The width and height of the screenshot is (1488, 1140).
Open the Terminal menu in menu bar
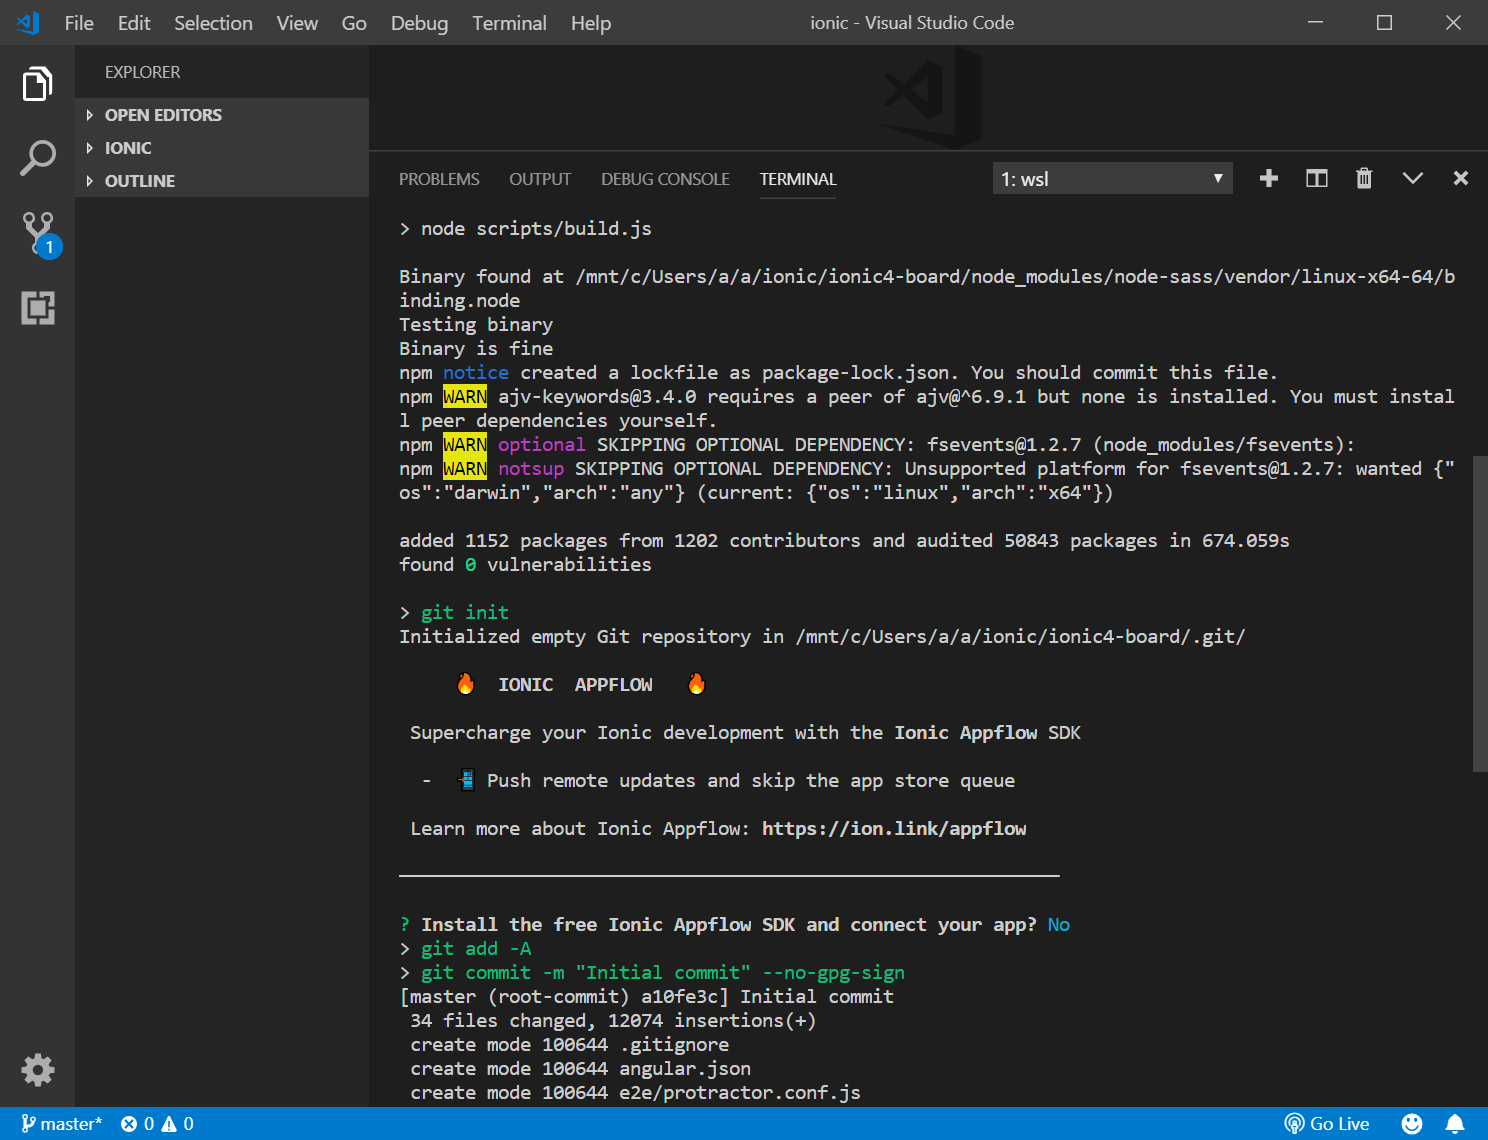click(x=509, y=23)
